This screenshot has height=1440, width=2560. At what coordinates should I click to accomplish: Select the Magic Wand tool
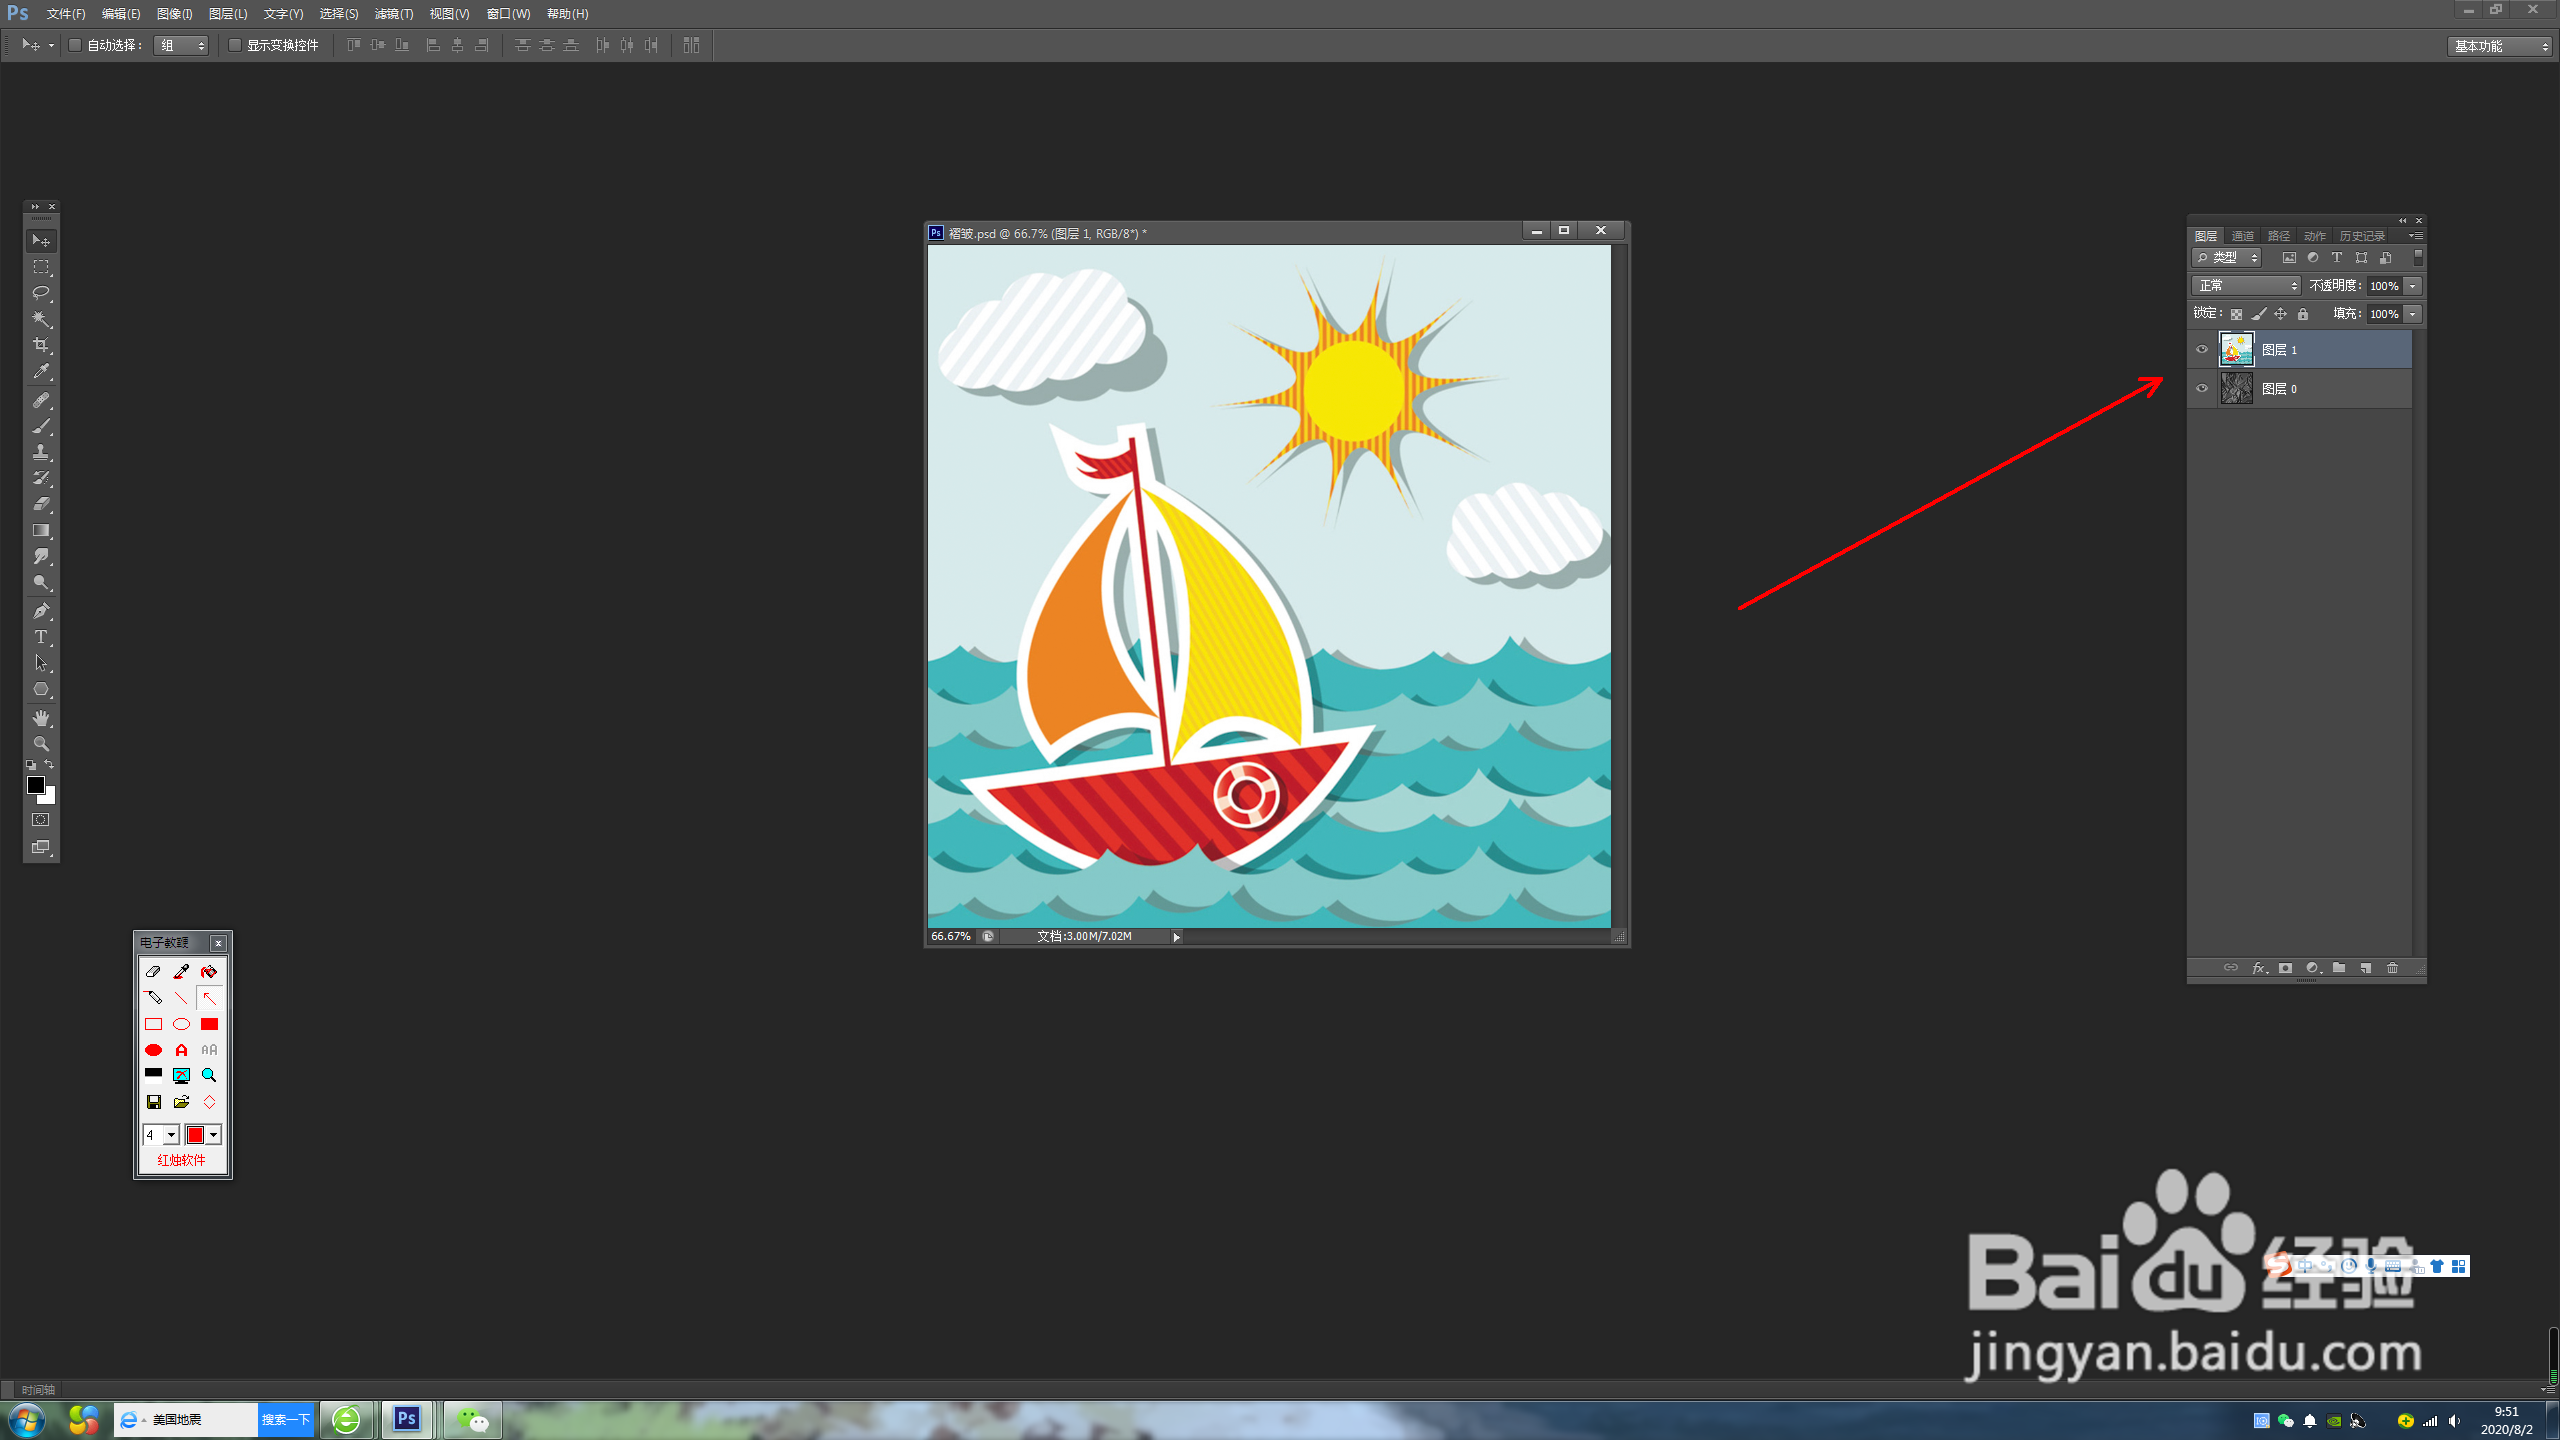click(x=41, y=319)
